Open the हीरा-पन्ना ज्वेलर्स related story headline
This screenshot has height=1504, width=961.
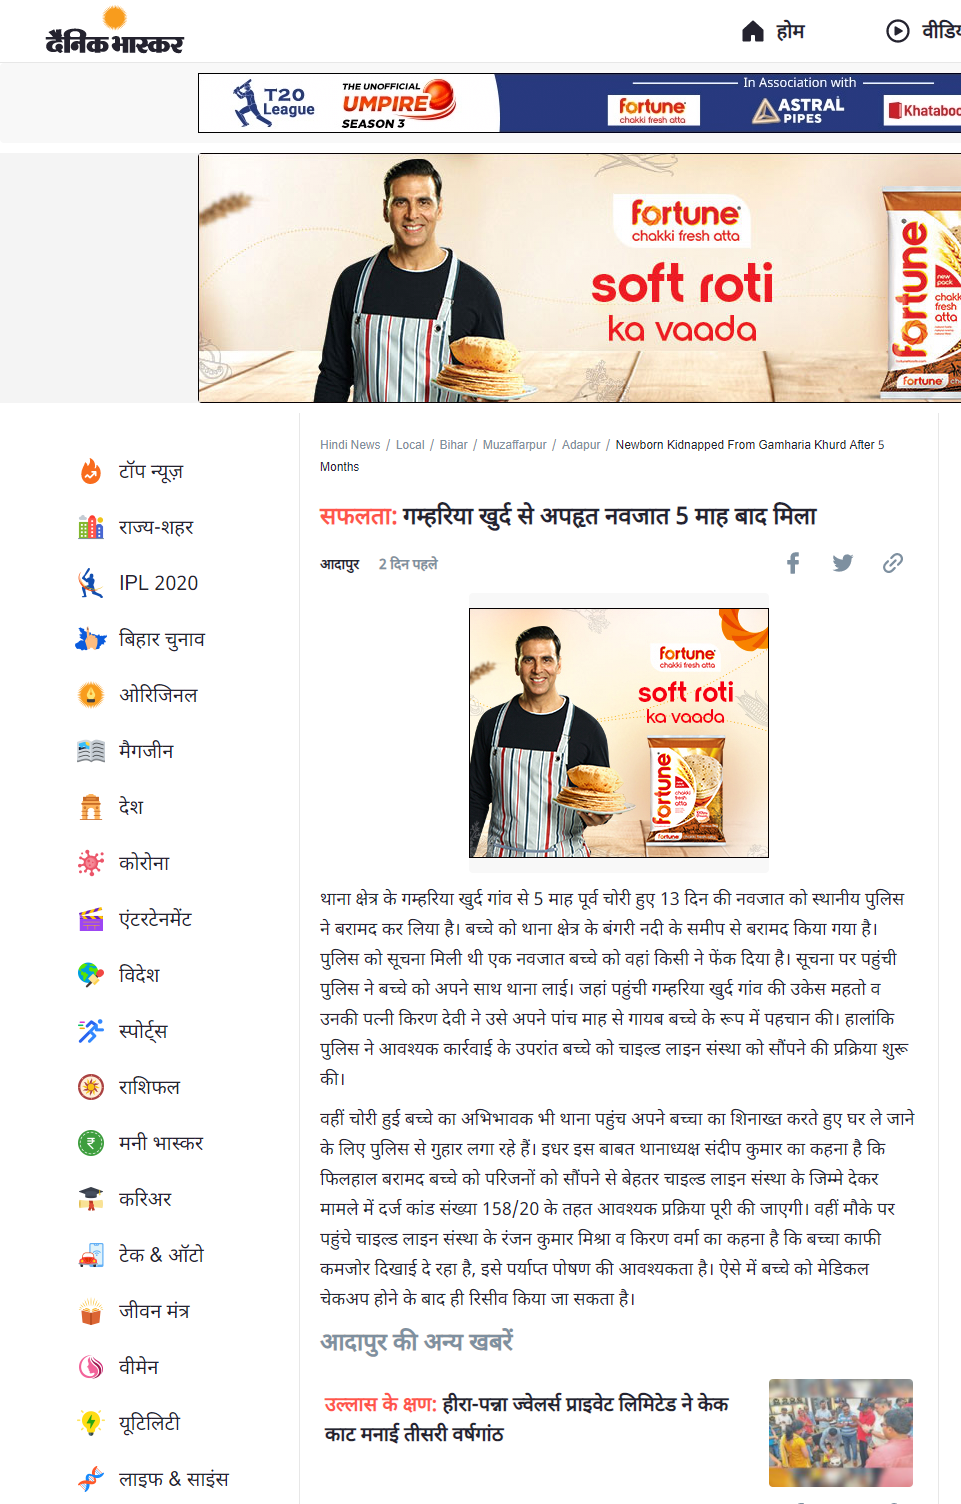point(527,1418)
